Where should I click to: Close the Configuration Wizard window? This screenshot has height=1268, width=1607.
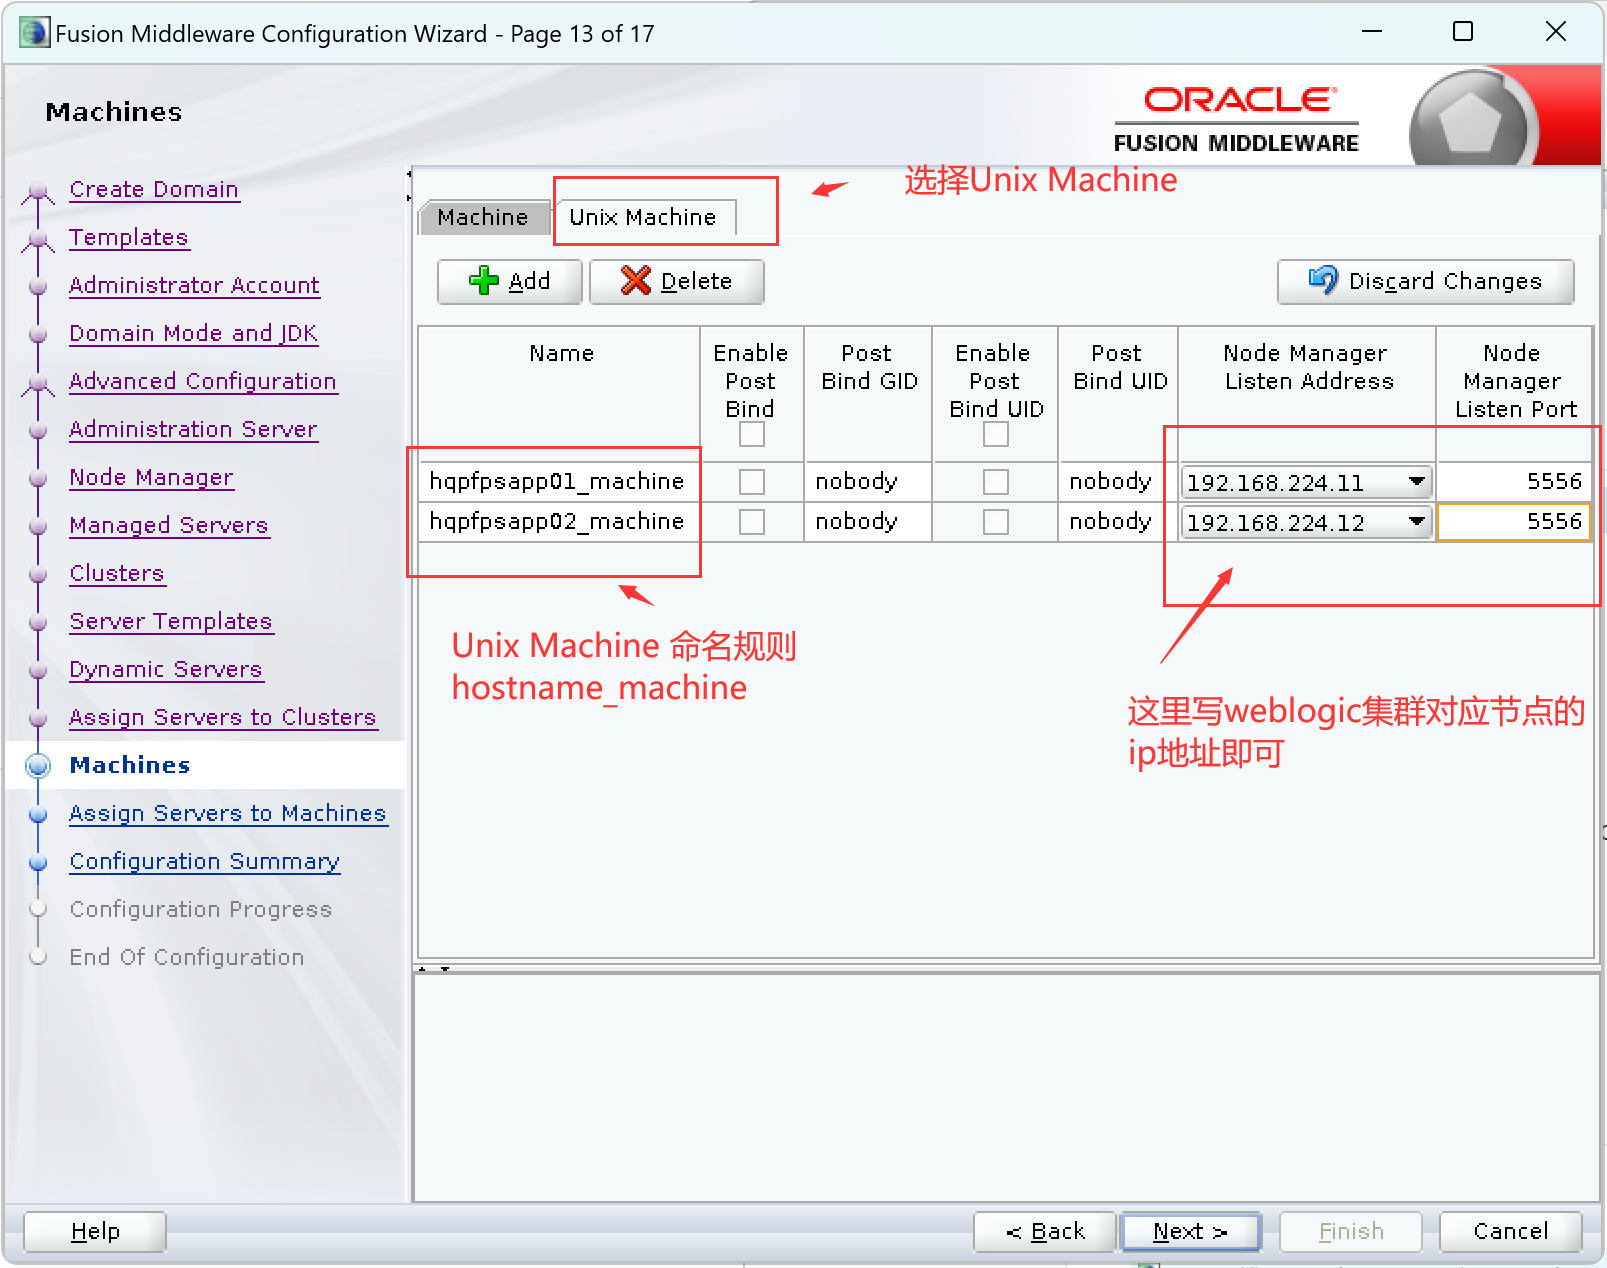[1556, 32]
